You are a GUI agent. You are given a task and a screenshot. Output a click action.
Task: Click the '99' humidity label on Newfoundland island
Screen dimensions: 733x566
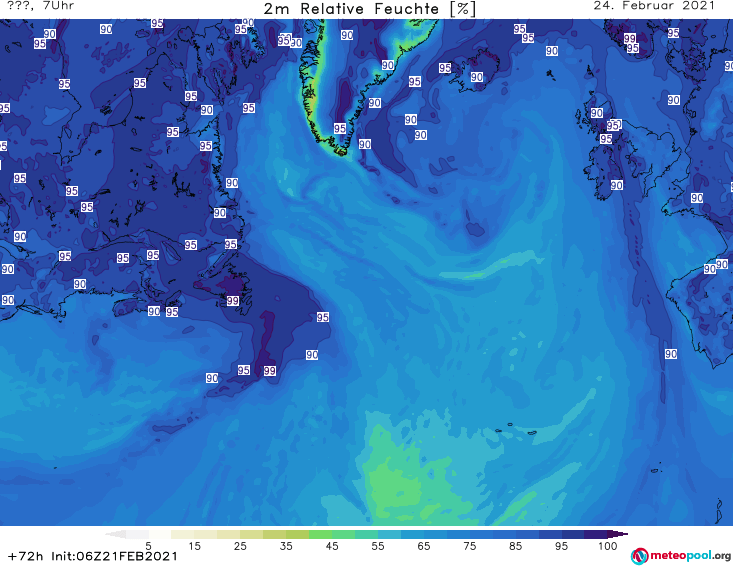pos(233,301)
